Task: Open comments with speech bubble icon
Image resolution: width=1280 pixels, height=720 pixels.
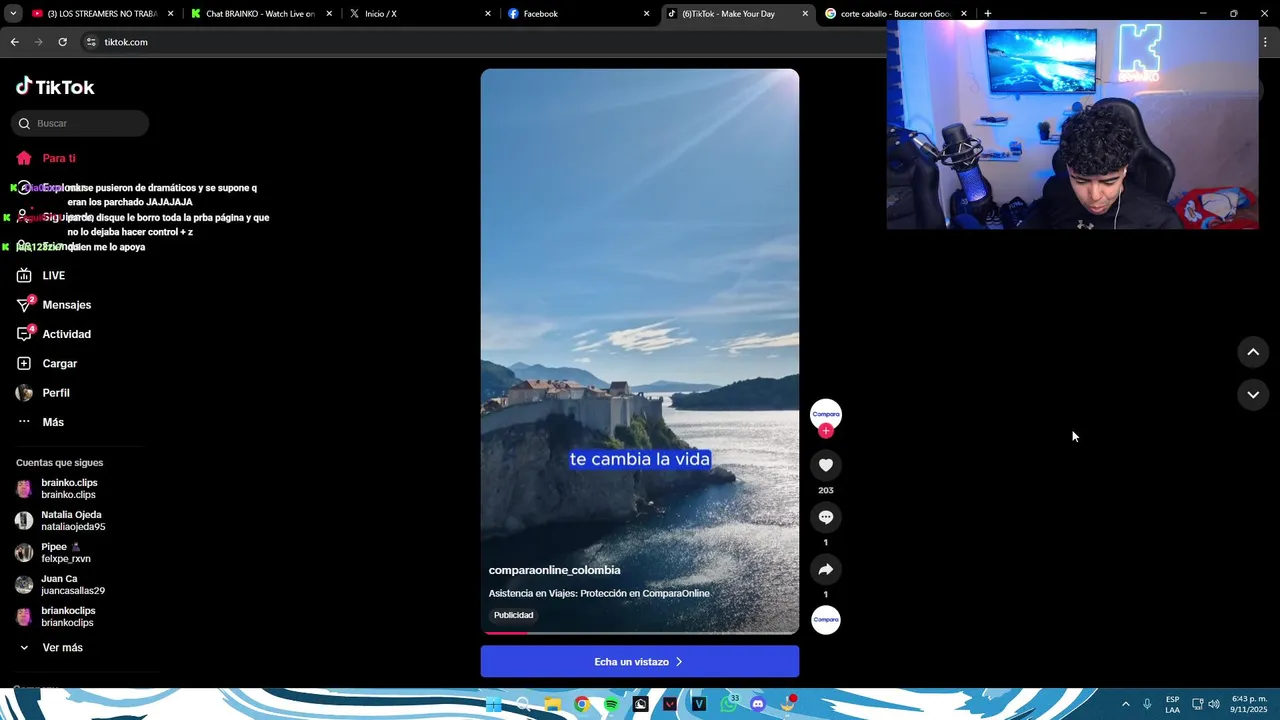Action: tap(826, 517)
